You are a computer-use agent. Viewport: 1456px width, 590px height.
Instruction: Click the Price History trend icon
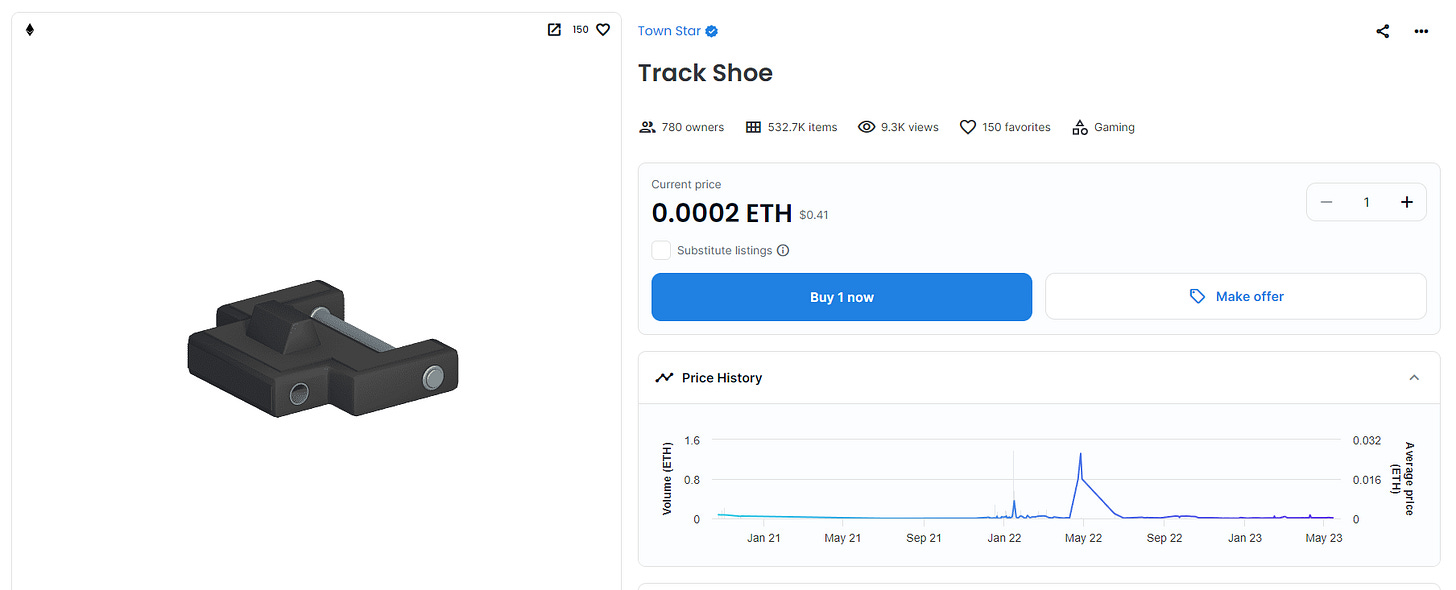tap(664, 378)
